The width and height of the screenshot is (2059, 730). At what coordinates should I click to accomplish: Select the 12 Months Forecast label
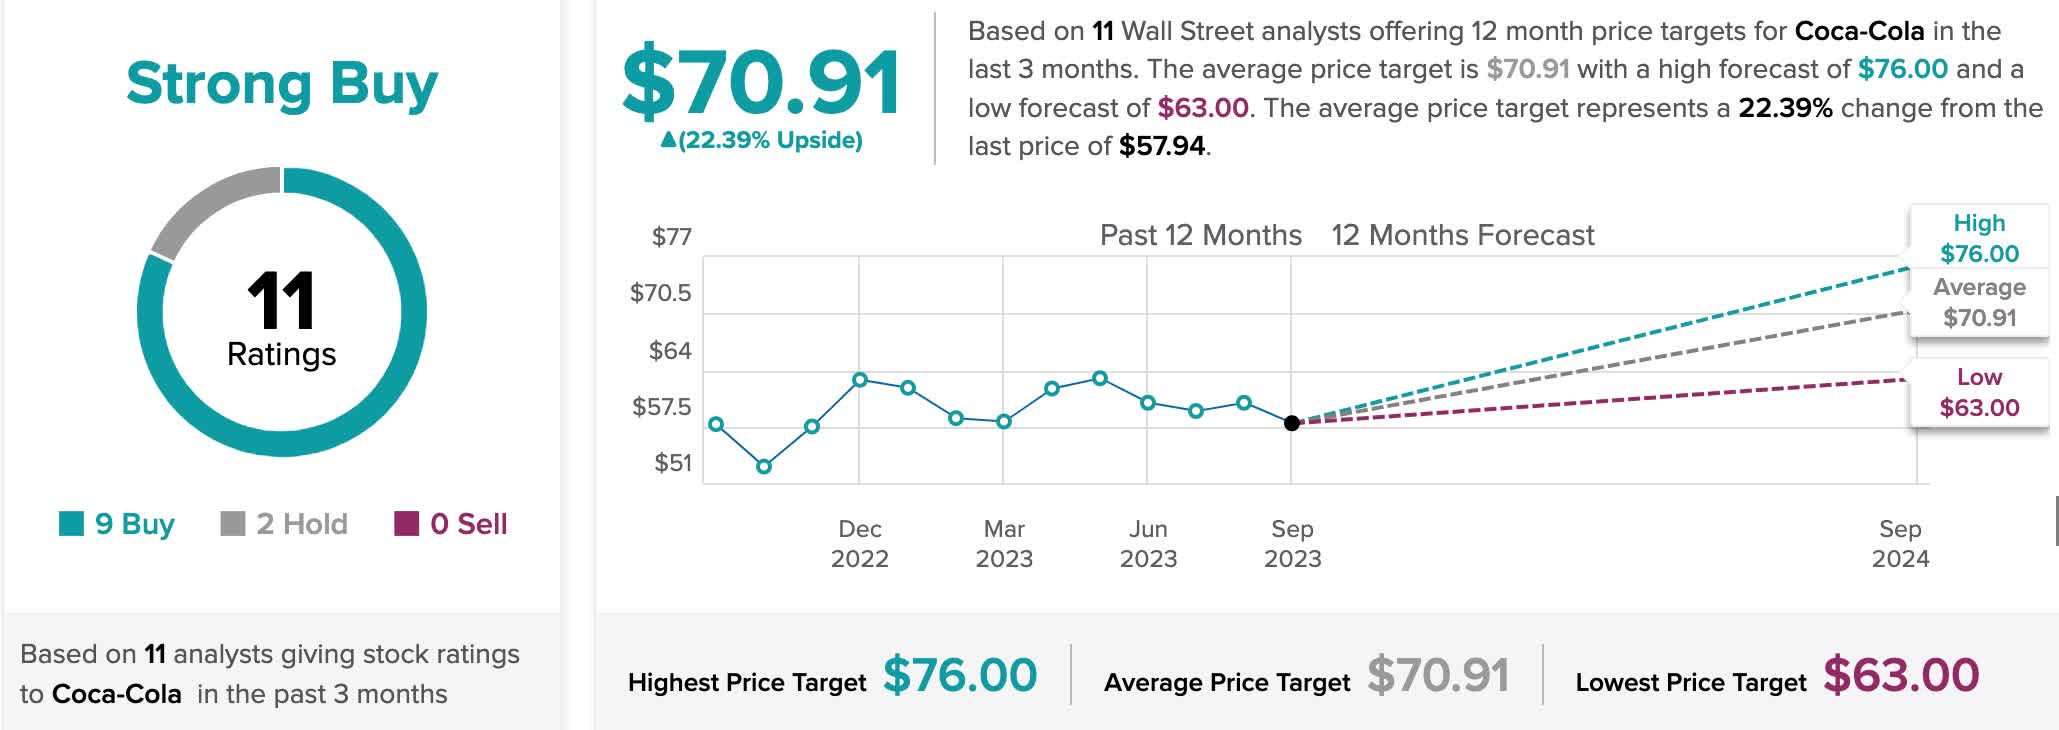(x=1462, y=235)
